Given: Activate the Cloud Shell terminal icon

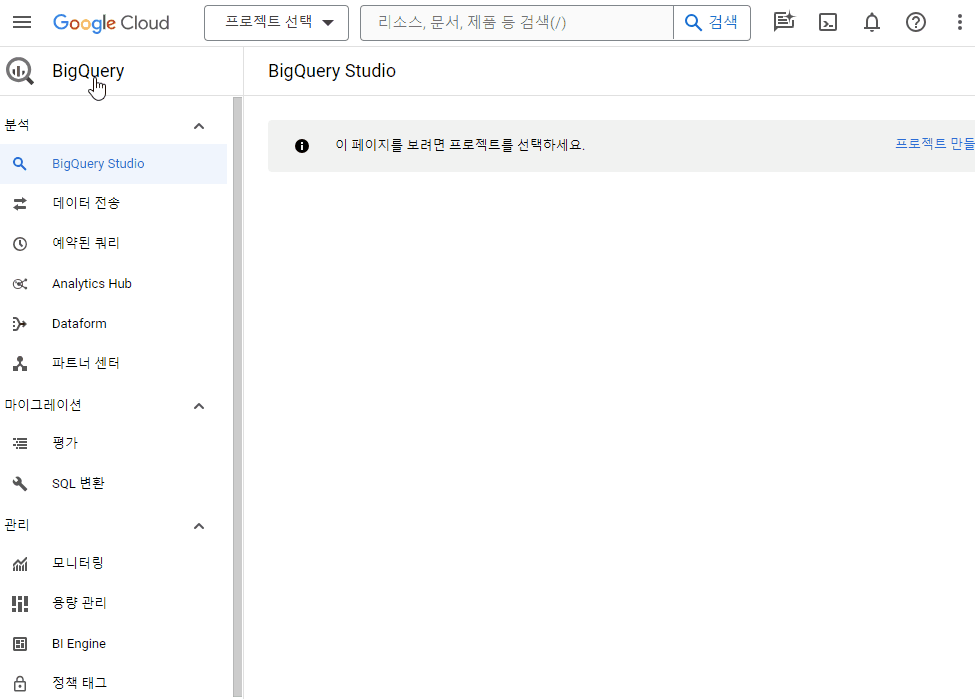Looking at the screenshot, I should coord(828,22).
